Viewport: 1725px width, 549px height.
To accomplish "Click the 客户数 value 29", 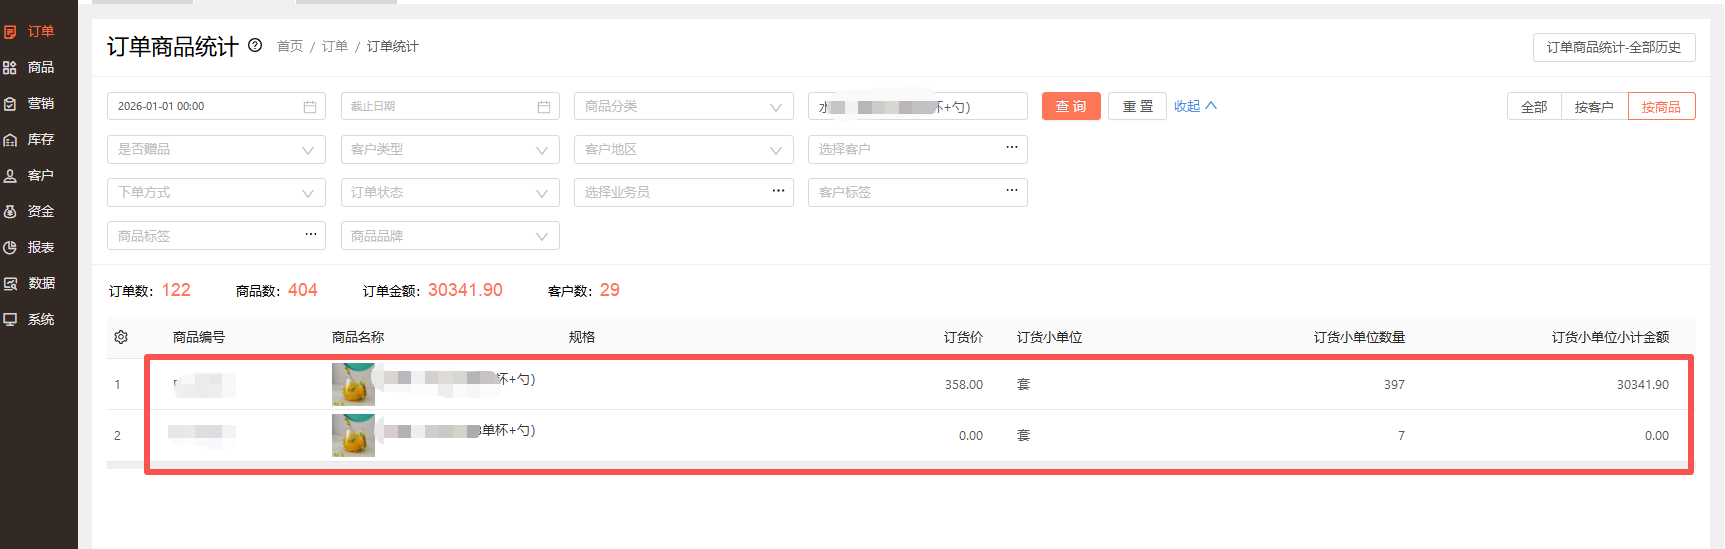I will [609, 290].
